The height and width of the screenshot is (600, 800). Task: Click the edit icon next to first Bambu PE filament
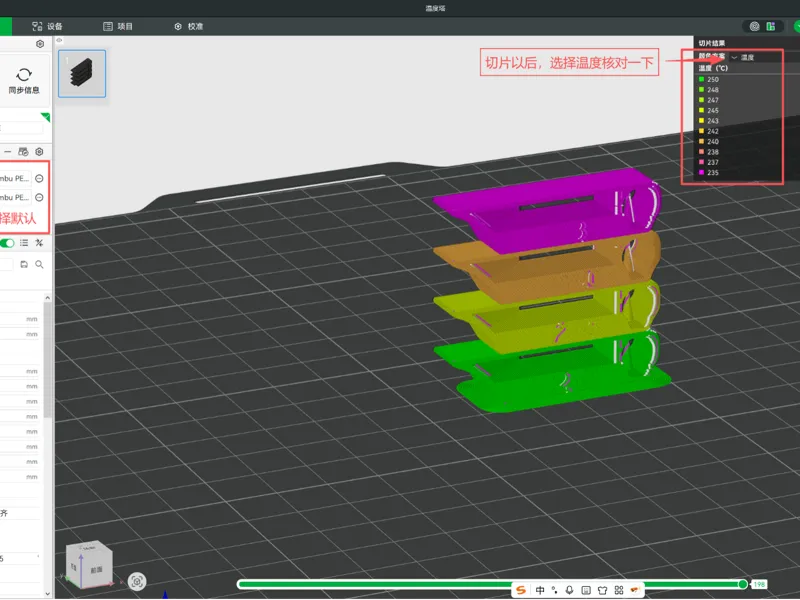[39, 179]
